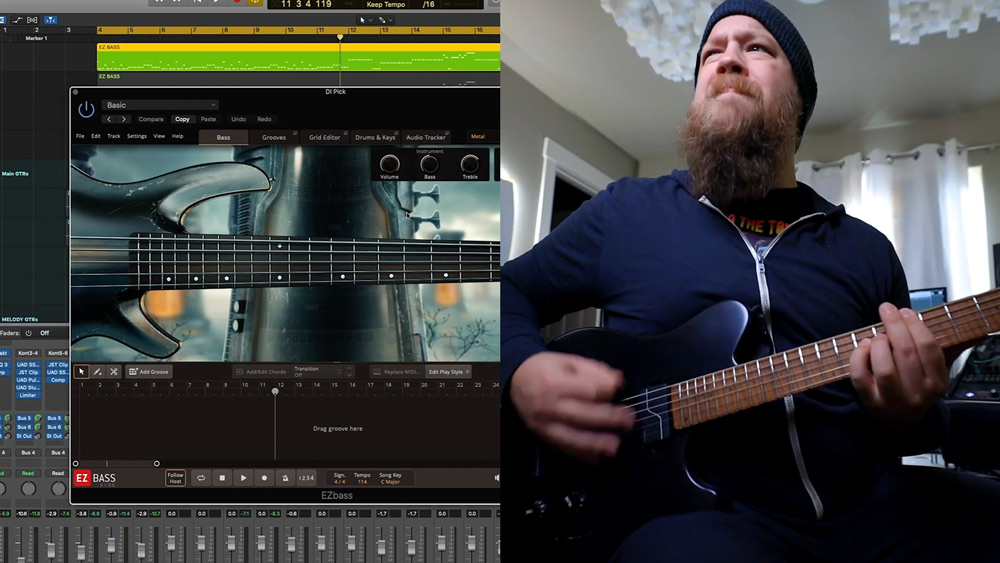Adjust the instrument Treble knob
This screenshot has height=563, width=1000.
(x=470, y=164)
